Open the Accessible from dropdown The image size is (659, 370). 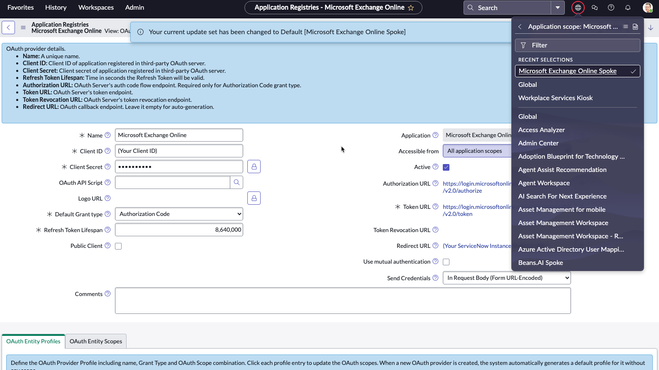tap(477, 151)
